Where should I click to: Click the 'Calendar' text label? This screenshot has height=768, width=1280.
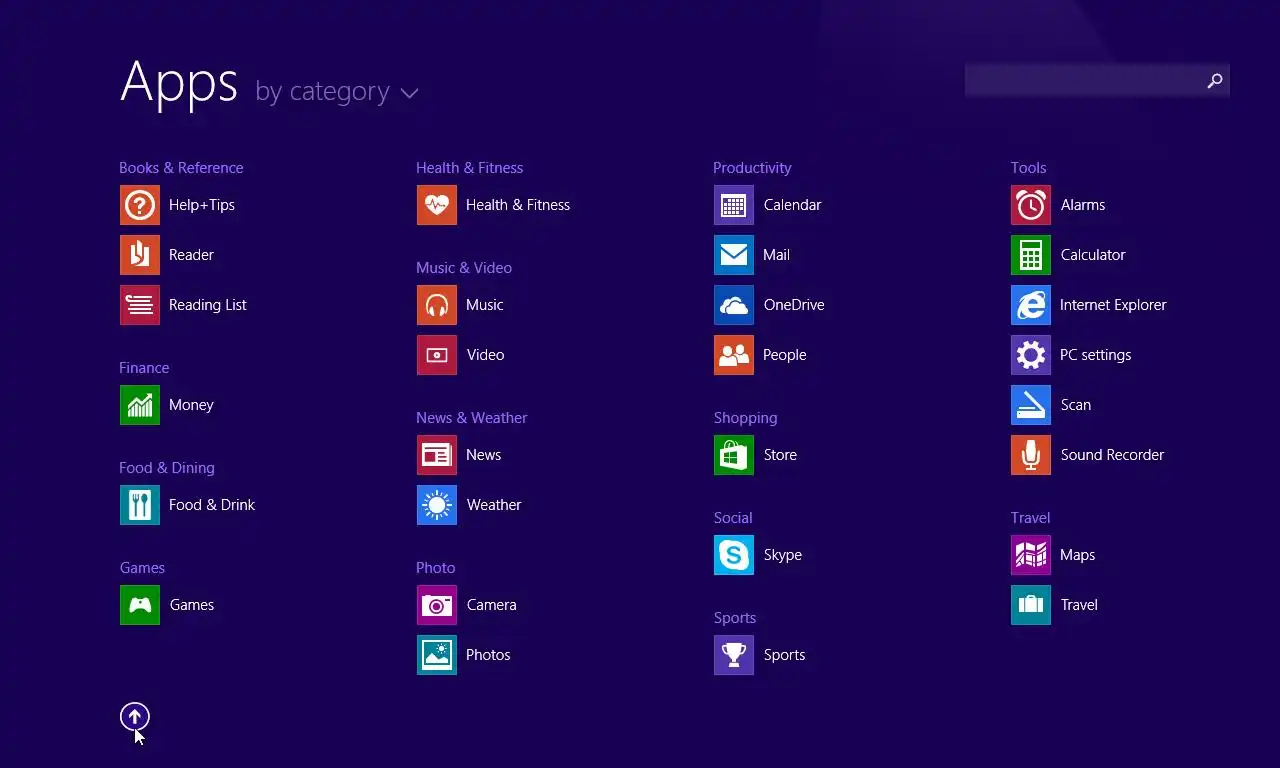coord(792,205)
